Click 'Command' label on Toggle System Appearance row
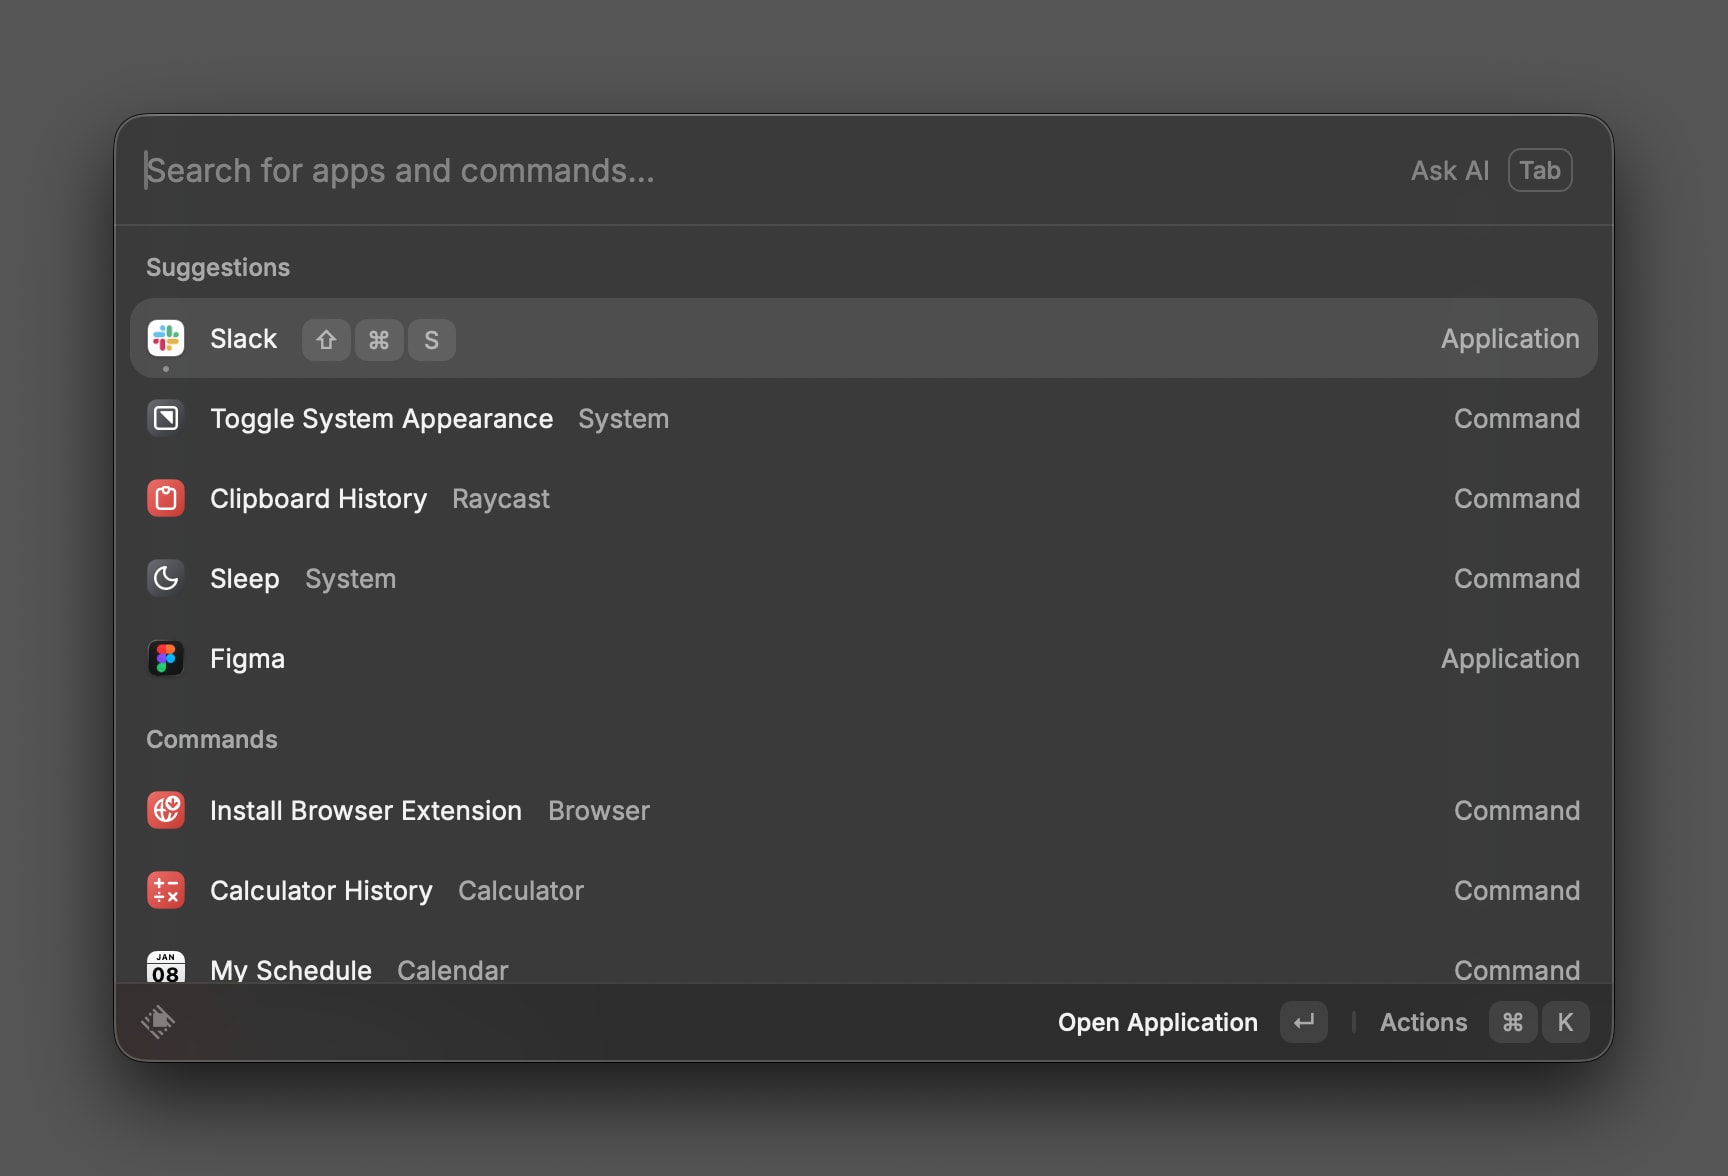Viewport: 1728px width, 1176px height. pos(1517,419)
